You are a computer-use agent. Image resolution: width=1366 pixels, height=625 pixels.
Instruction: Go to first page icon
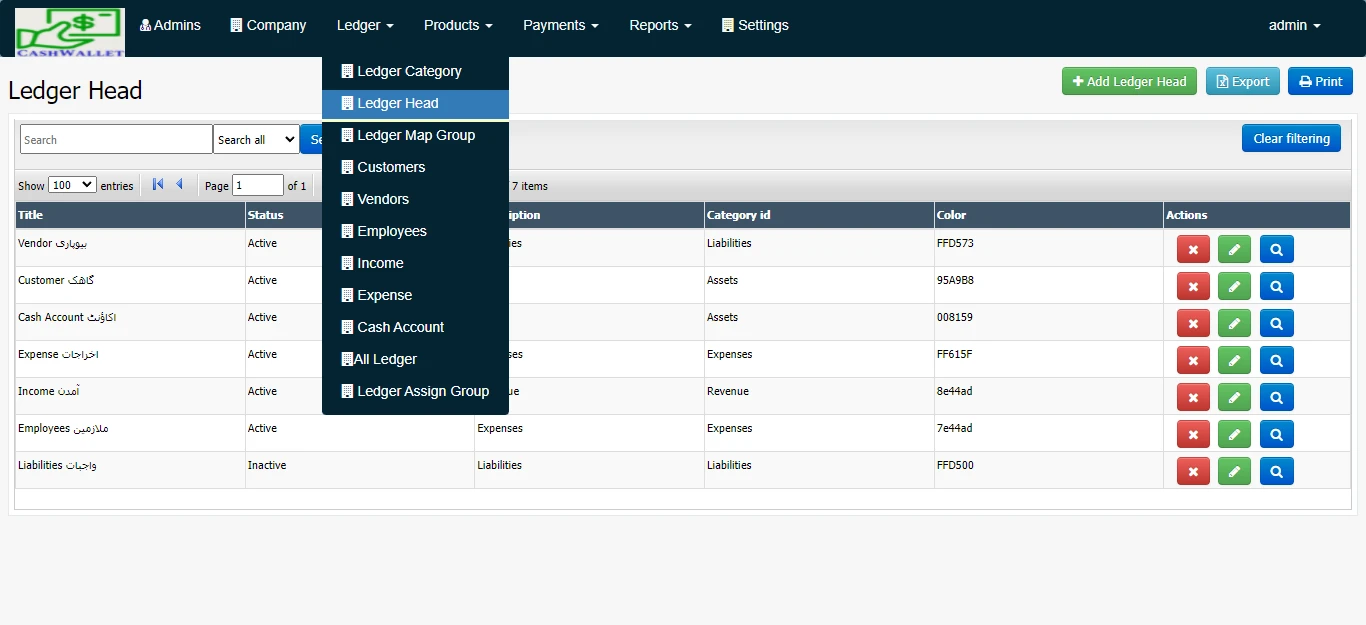[x=158, y=185]
